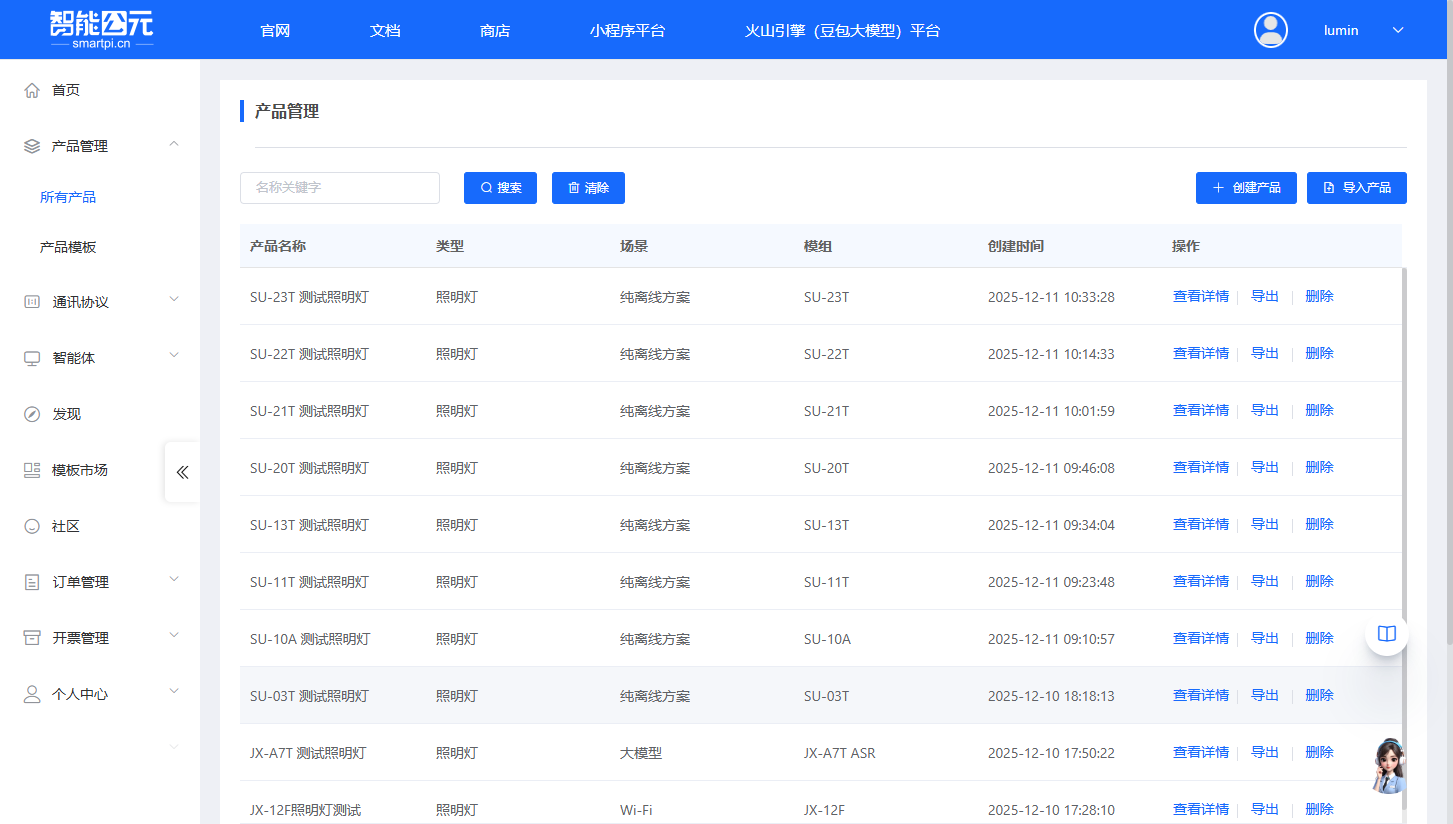Viewport: 1453px width, 824px height.
Task: Open the floating book documentation icon
Action: 1386,634
